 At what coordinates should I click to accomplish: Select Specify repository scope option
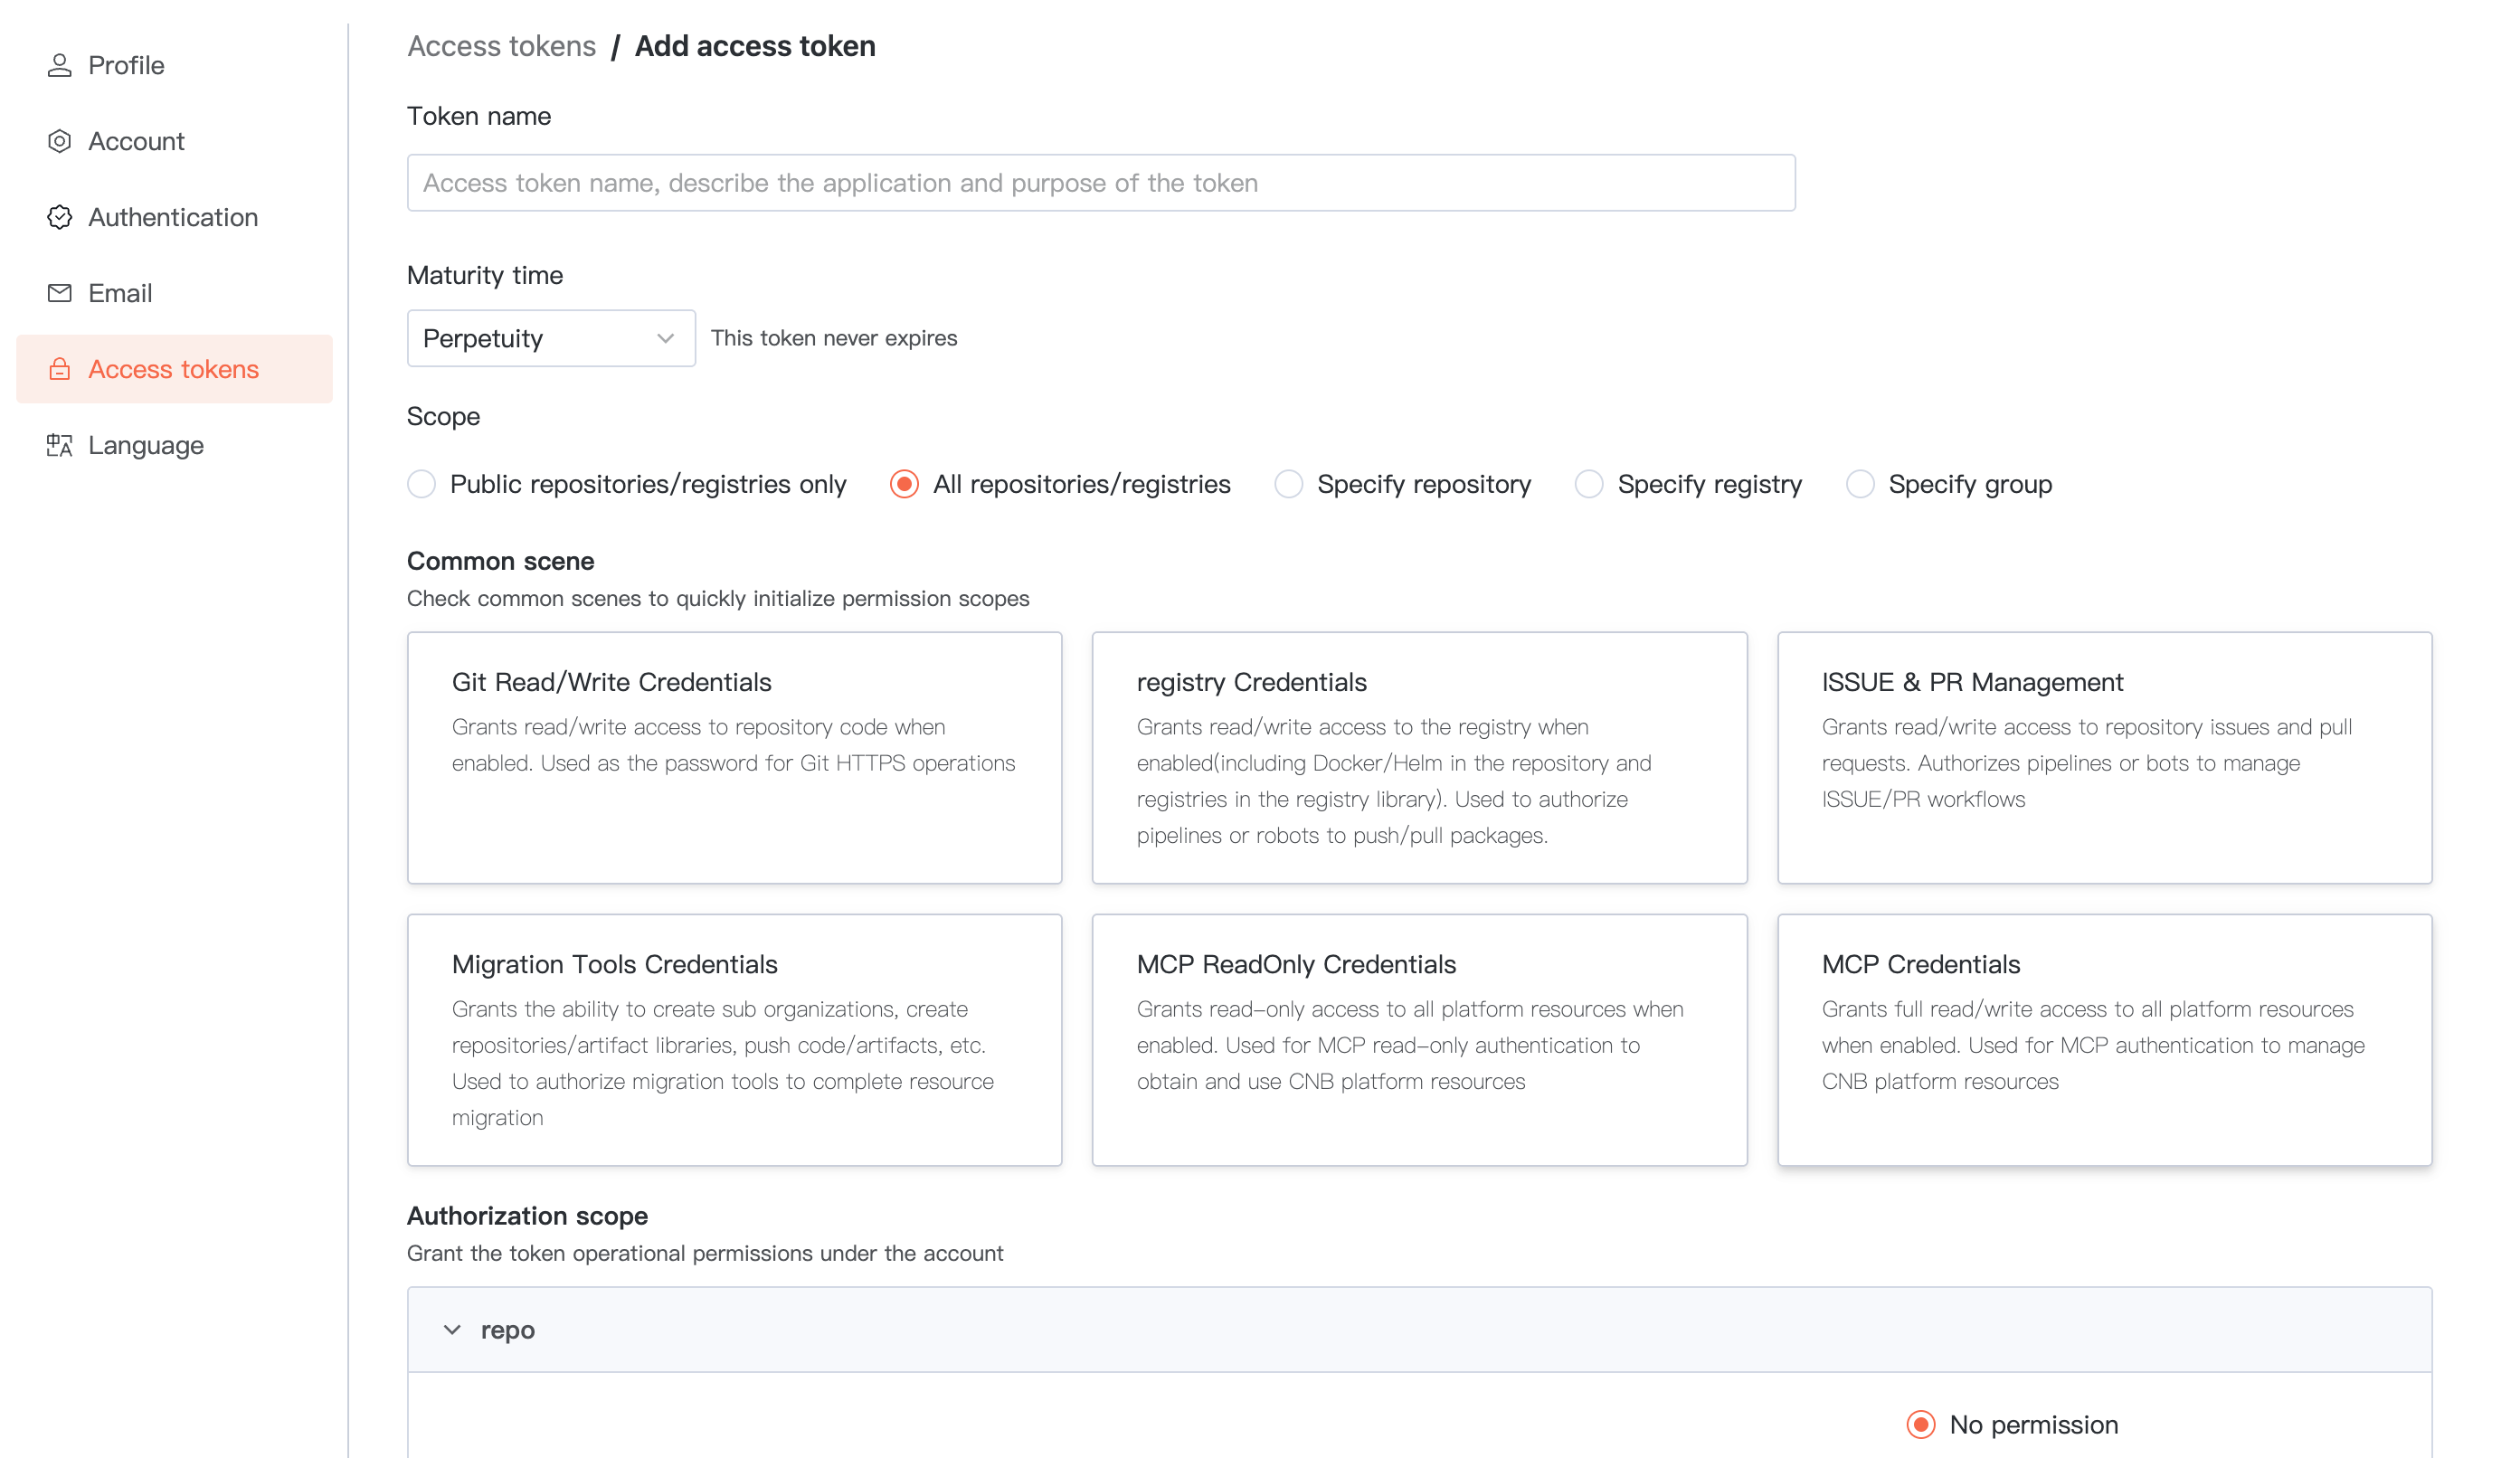[x=1288, y=484]
